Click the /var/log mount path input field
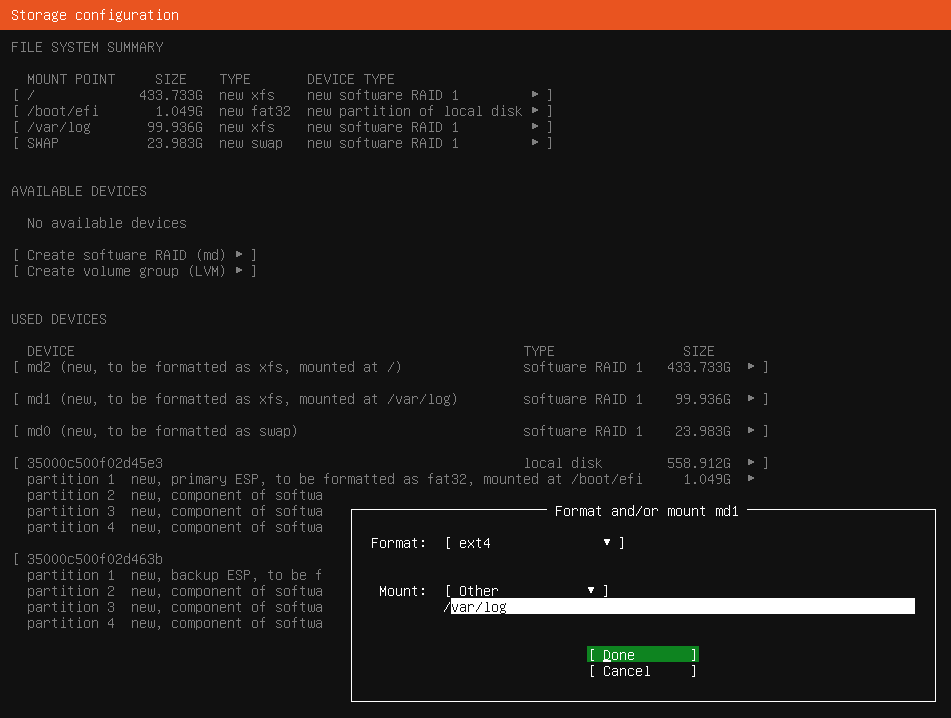The height and width of the screenshot is (718, 951). [x=680, y=607]
